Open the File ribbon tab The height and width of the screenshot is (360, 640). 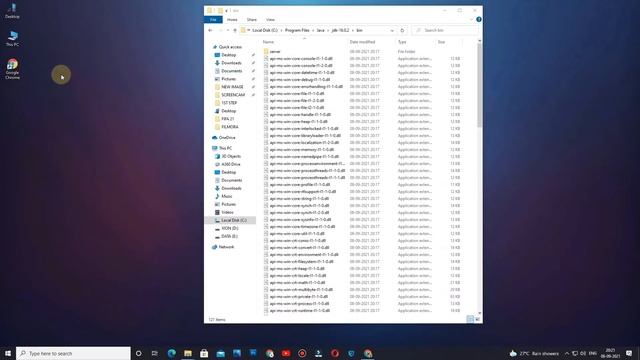pyautogui.click(x=213, y=20)
